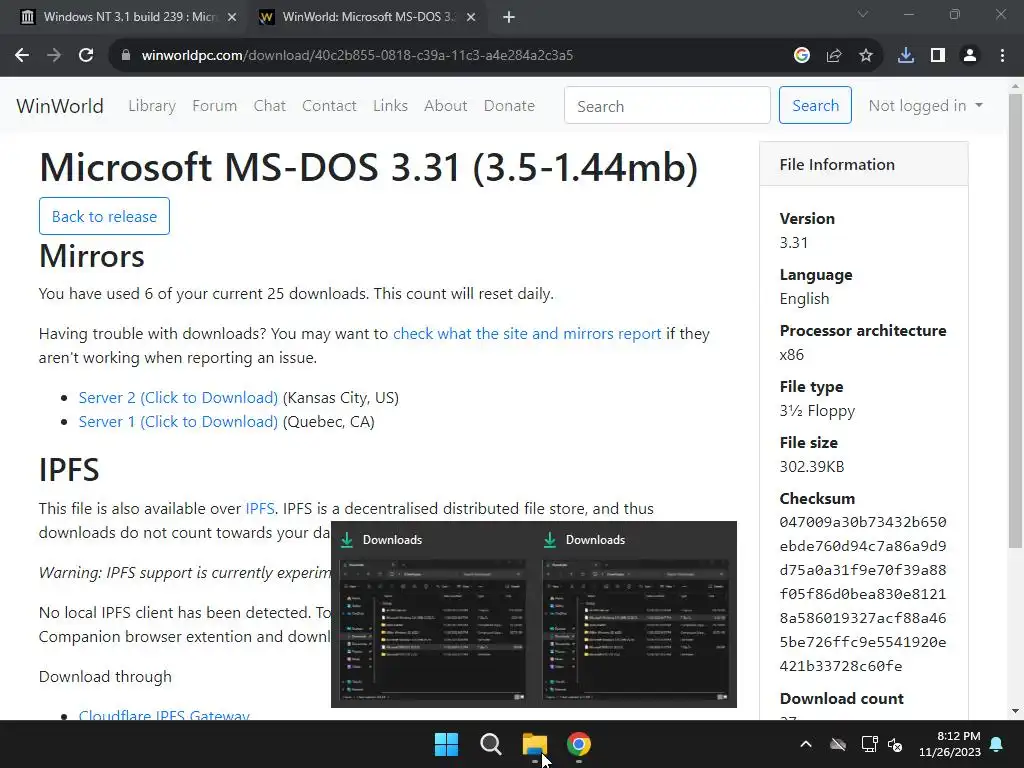Click the page vertical scrollbar thumb

pyautogui.click(x=1015, y=320)
